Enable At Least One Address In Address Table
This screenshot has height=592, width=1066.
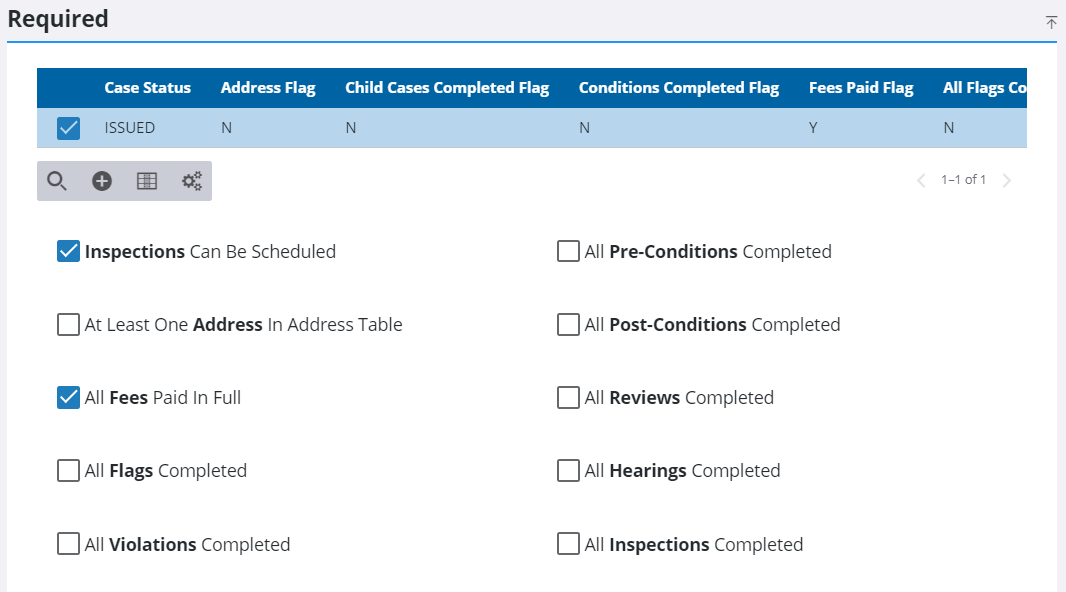[x=68, y=325]
